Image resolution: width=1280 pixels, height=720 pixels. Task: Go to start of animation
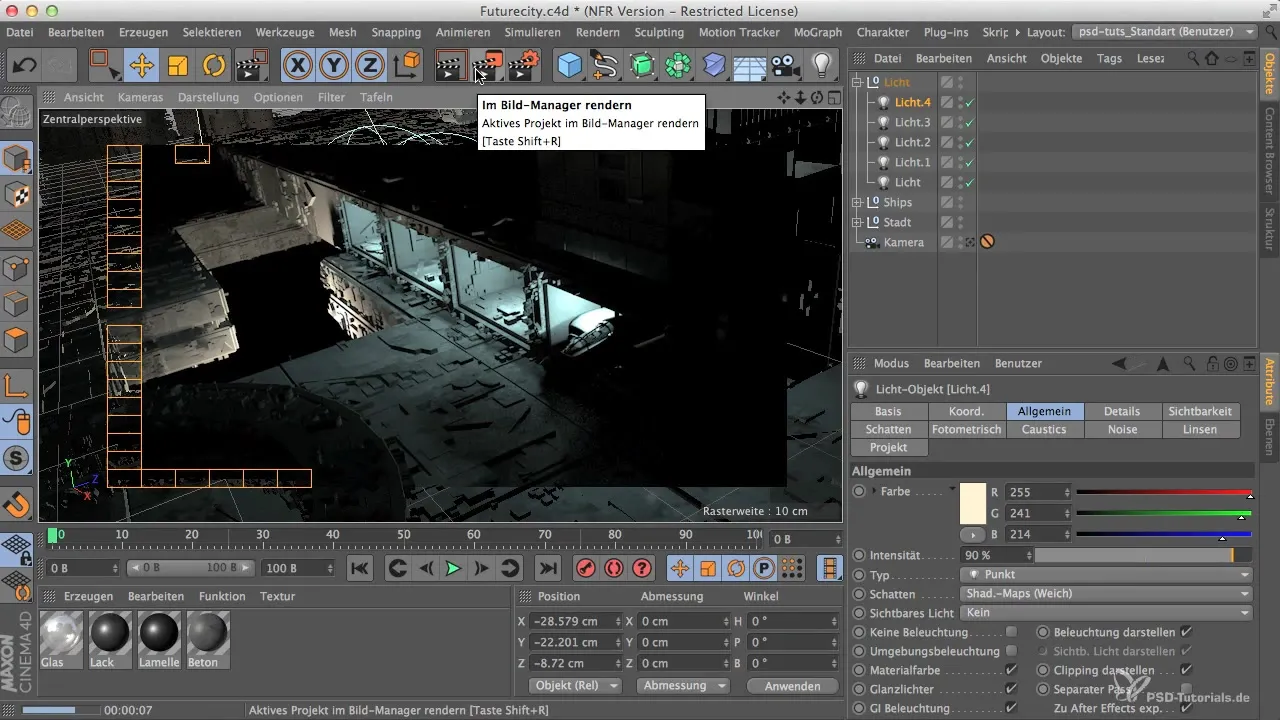[x=360, y=568]
